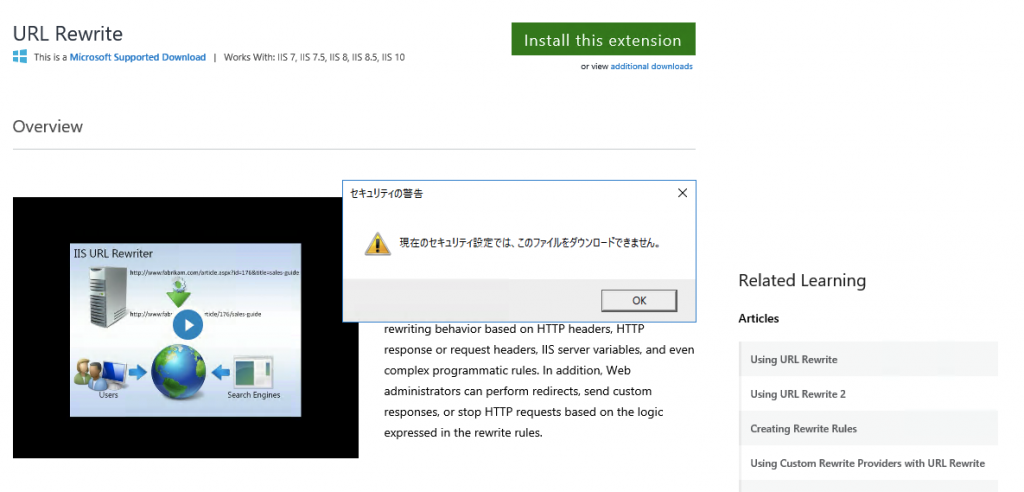Click the URL Rewrite page title

(x=68, y=33)
